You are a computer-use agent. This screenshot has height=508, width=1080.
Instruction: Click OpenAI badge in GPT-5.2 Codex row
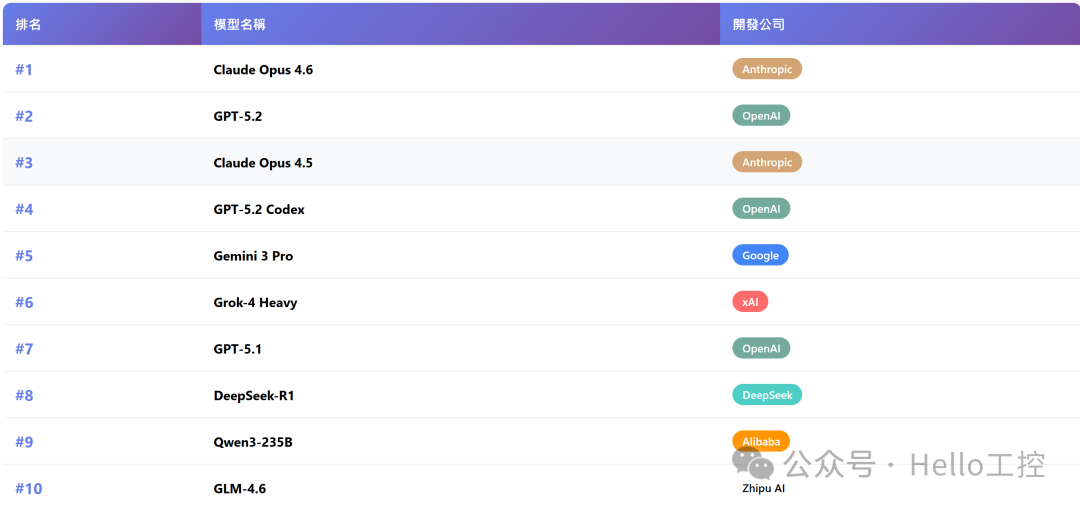coord(761,209)
